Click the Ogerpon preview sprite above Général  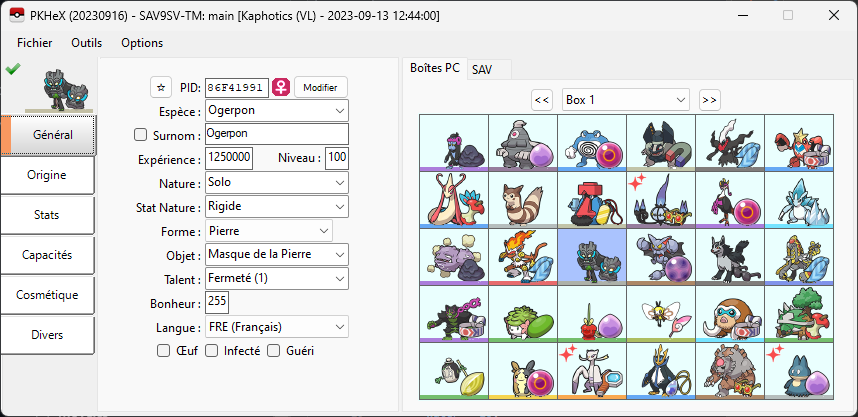[x=65, y=90]
